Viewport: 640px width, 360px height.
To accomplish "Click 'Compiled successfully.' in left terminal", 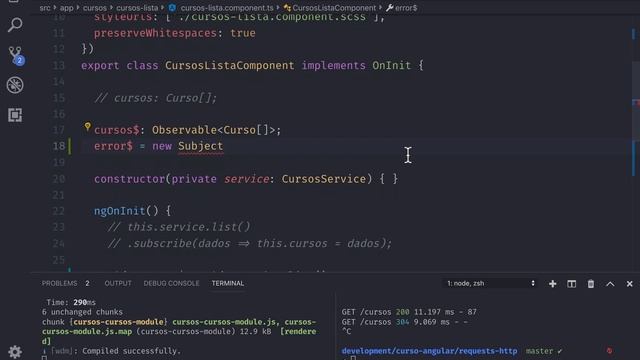I will (131, 351).
